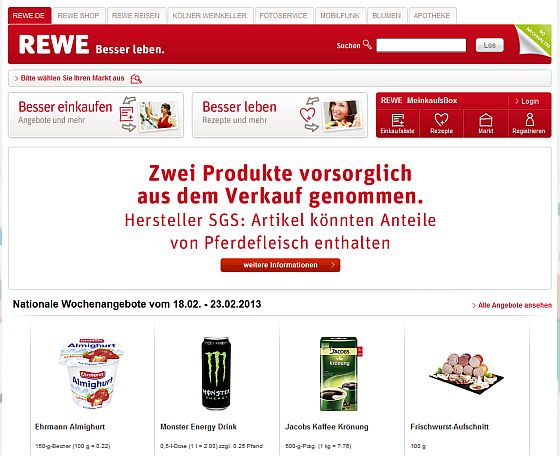This screenshot has height=456, width=560.
Task: Click the REWE Besser leben logo
Action: point(91,45)
